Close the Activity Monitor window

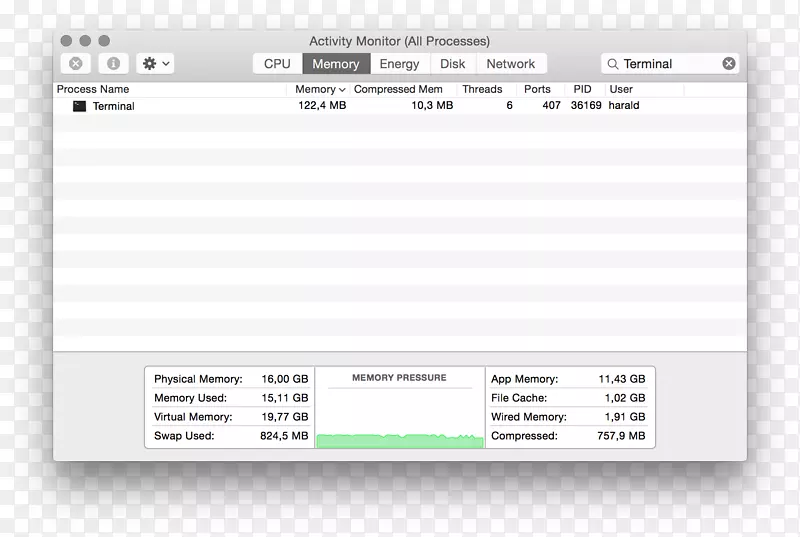tap(66, 41)
